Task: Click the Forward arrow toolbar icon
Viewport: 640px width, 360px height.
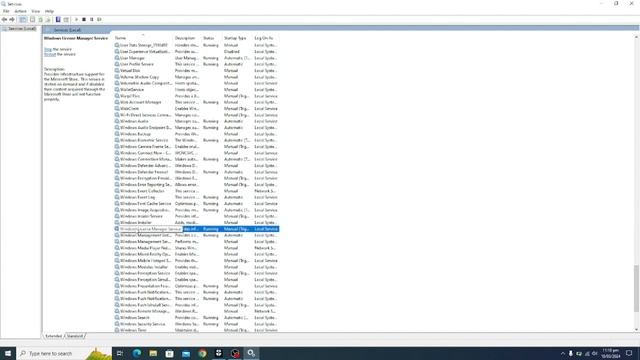Action: [12, 20]
